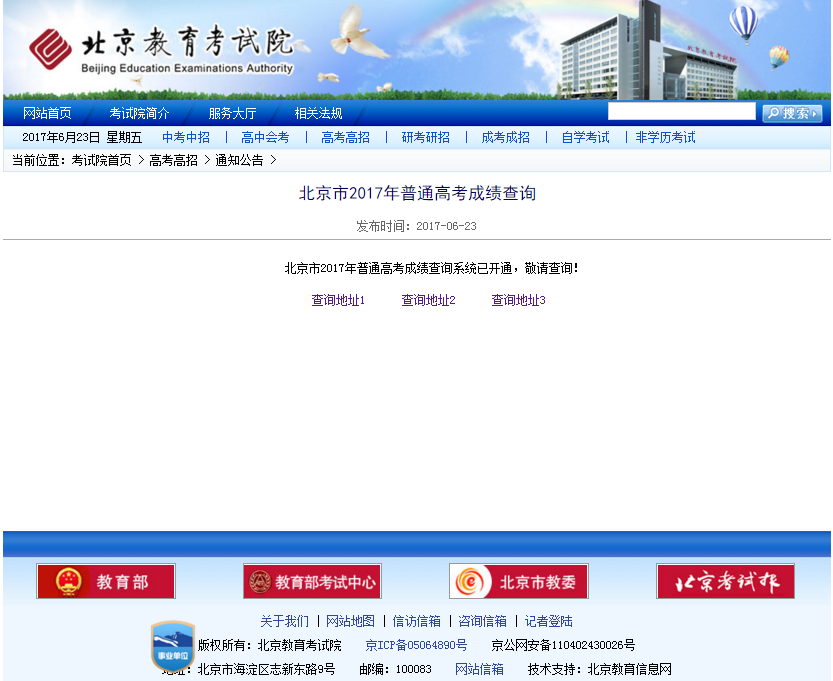The image size is (833, 681).
Task: Open the 服务大厅 navigation item
Action: pyautogui.click(x=232, y=113)
